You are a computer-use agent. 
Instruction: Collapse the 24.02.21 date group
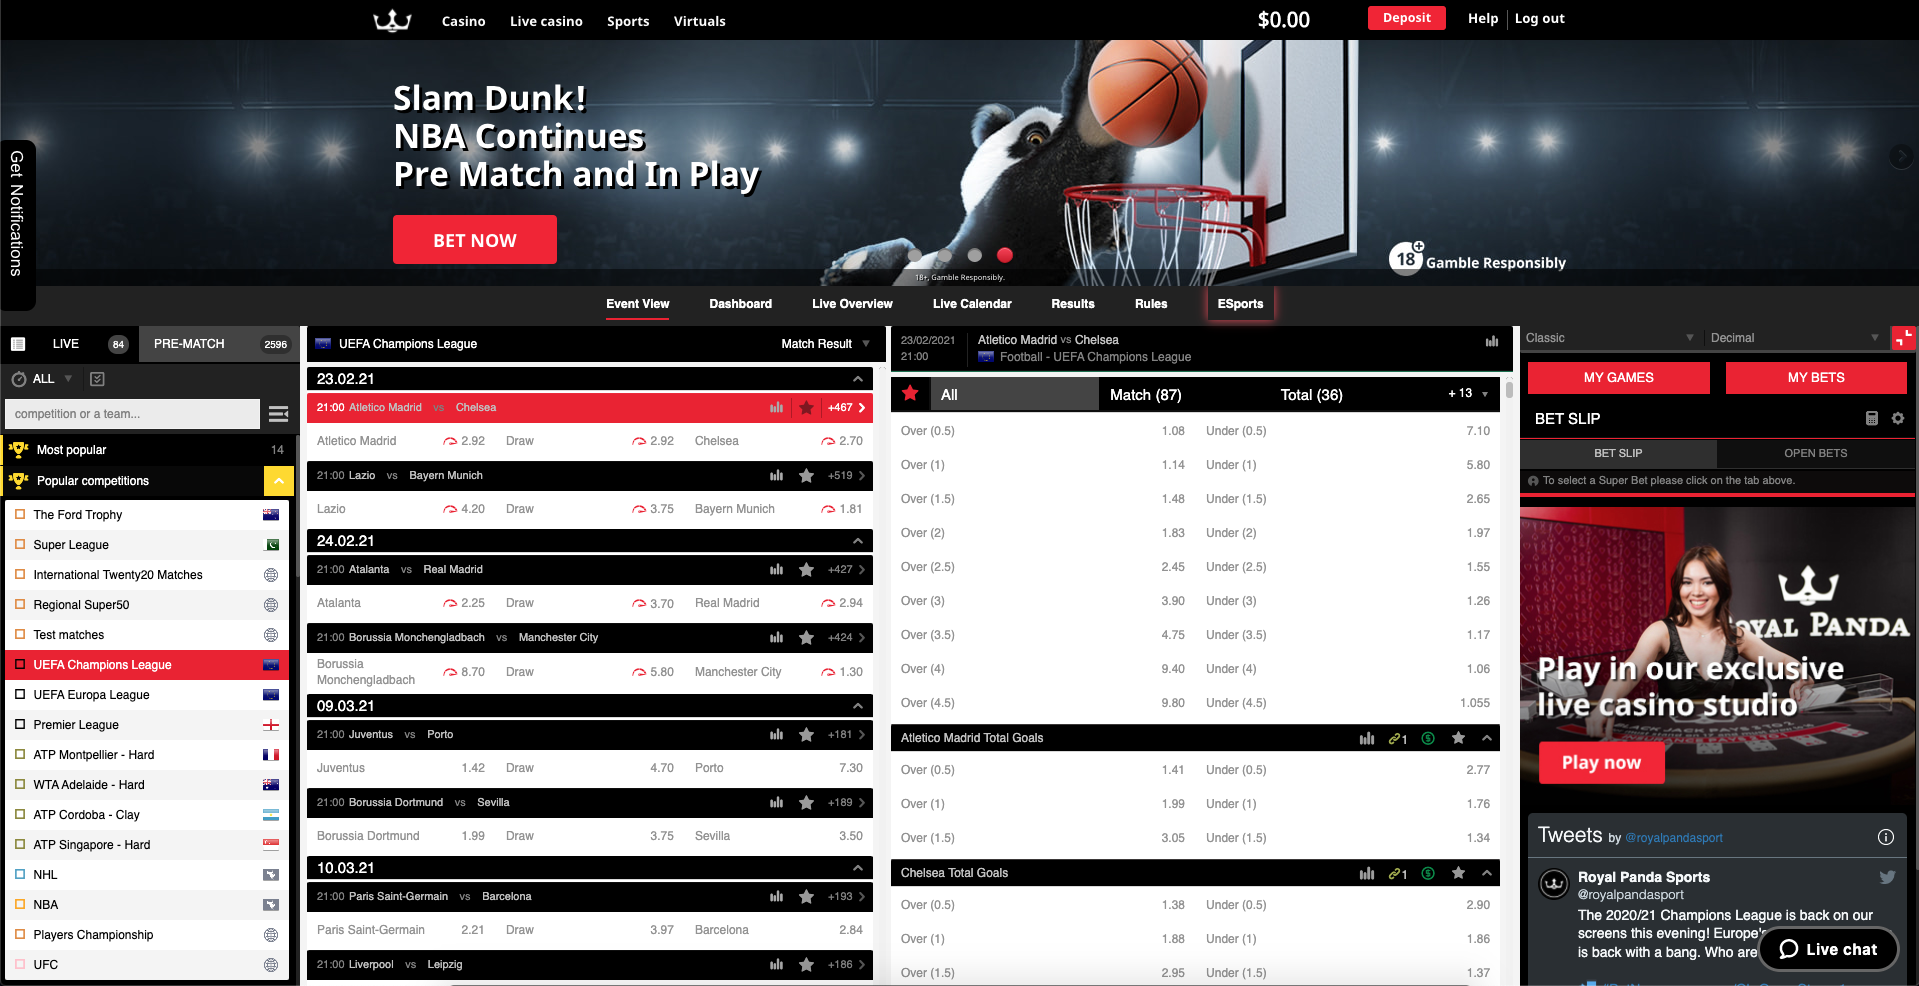click(x=857, y=541)
